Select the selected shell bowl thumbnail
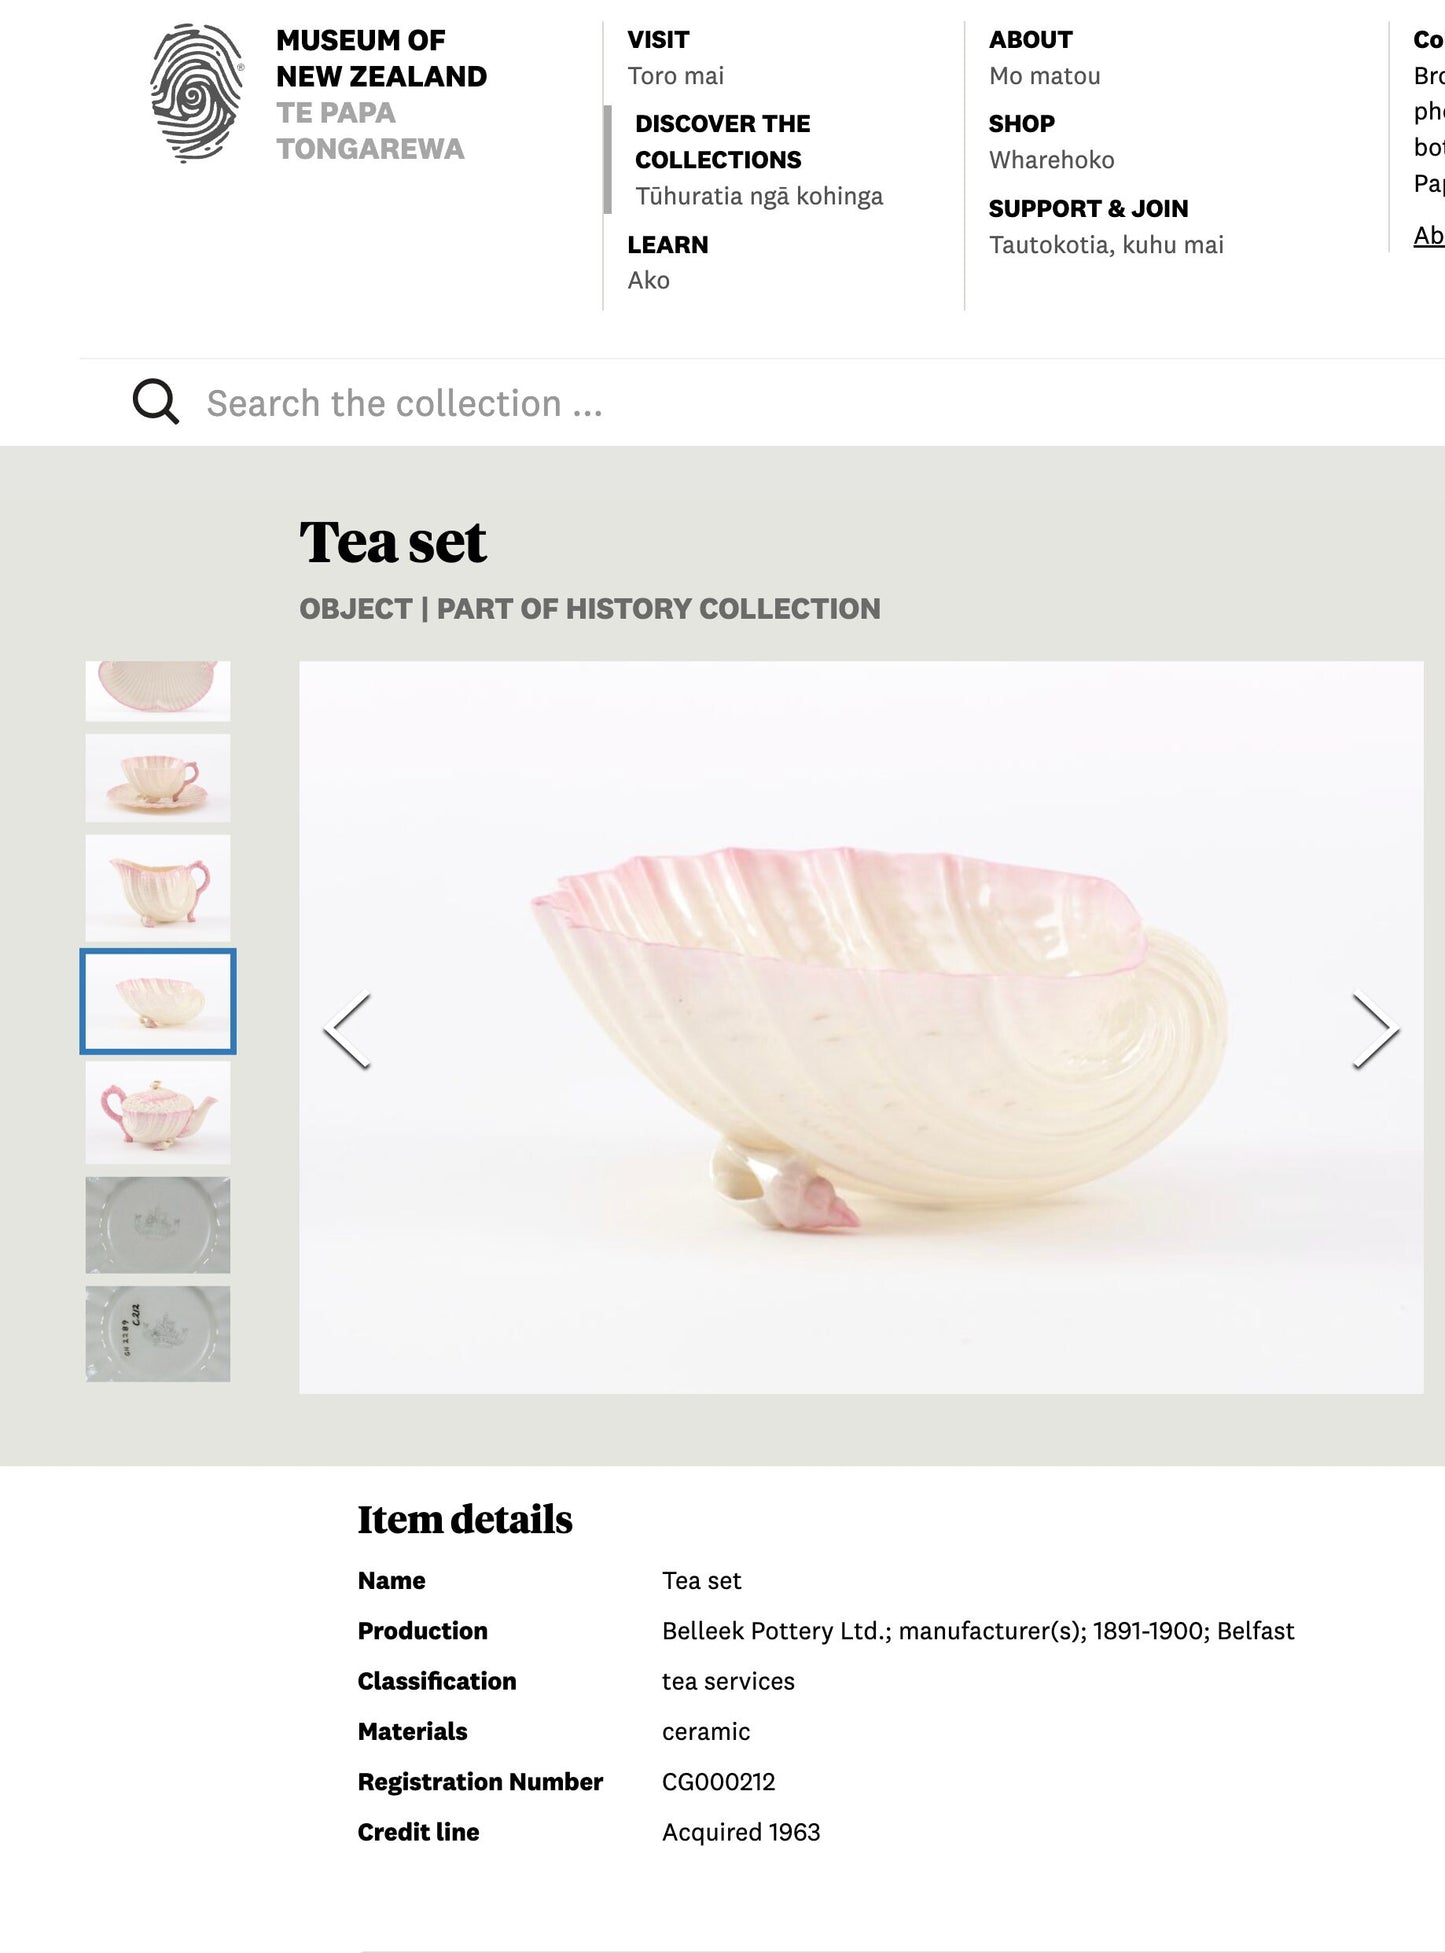 pyautogui.click(x=158, y=1001)
